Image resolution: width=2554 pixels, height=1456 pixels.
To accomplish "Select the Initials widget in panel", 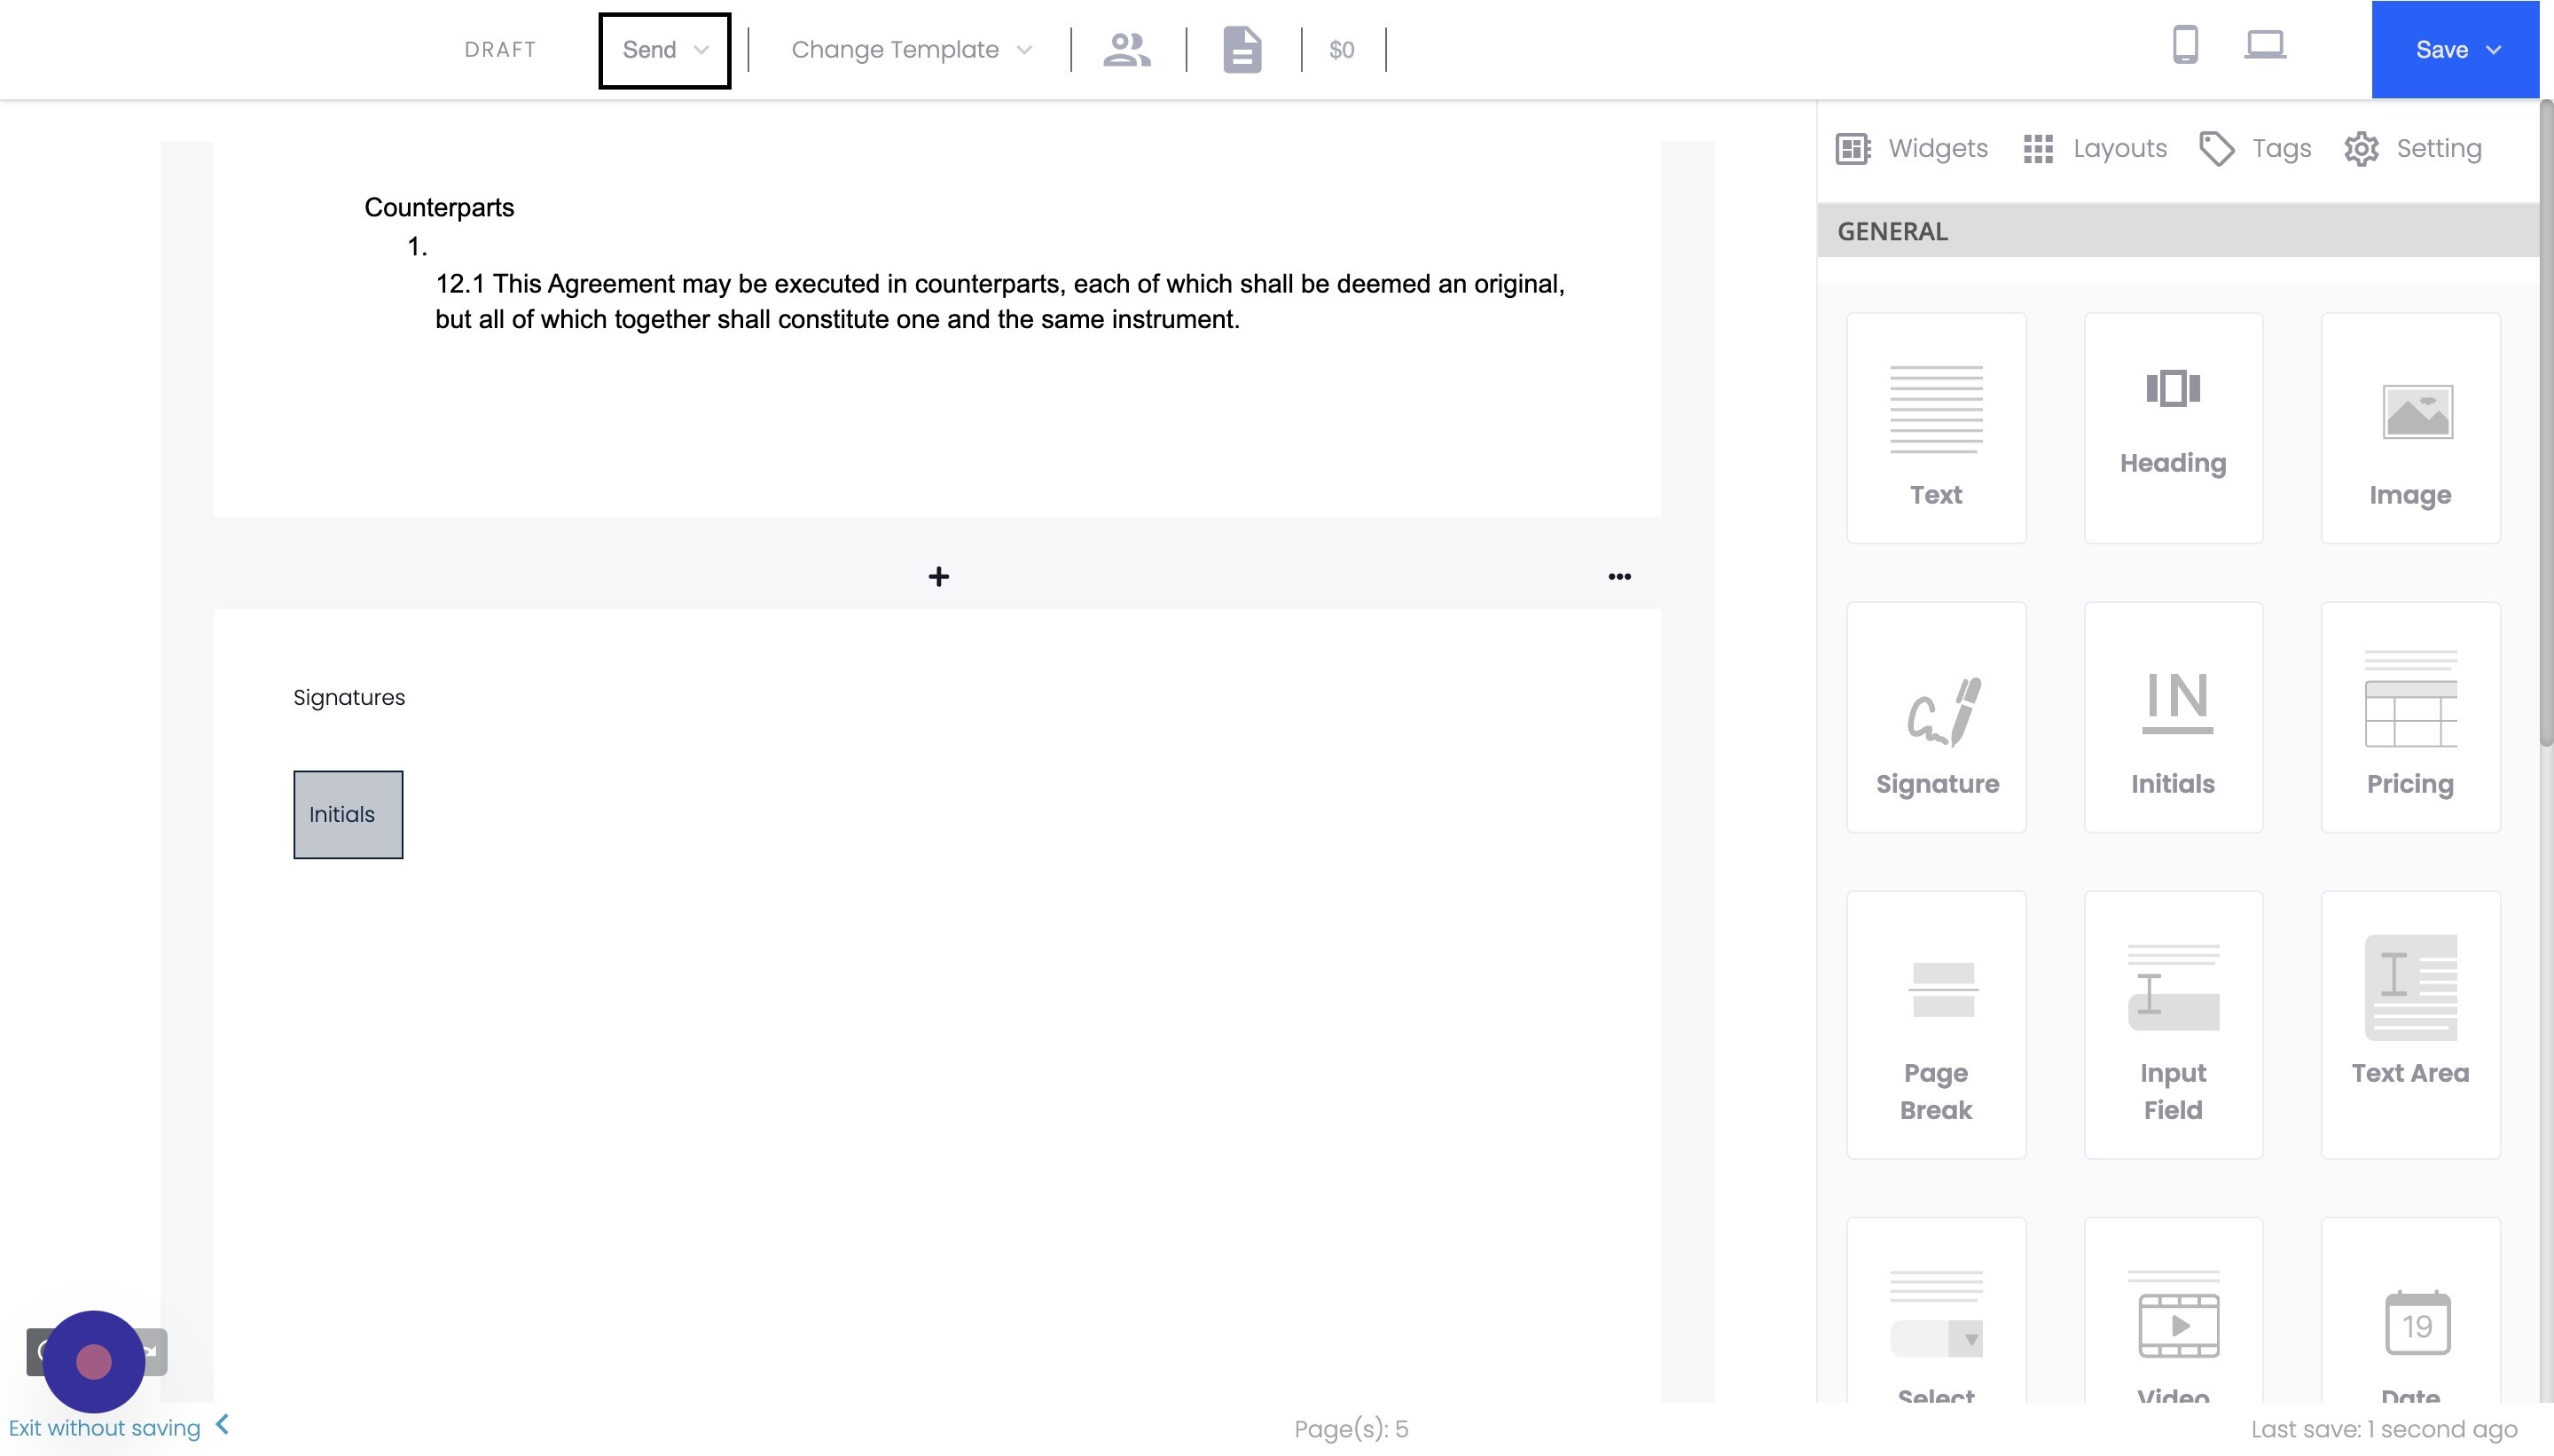I will click(2172, 717).
